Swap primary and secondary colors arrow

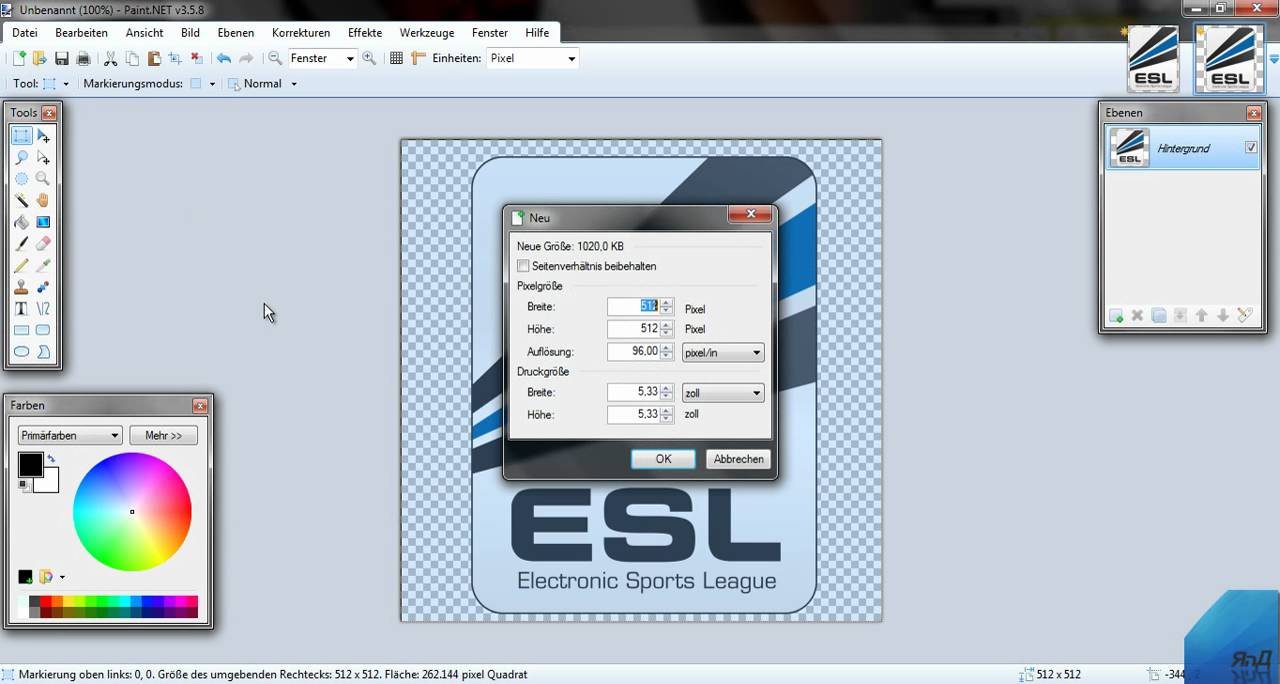click(51, 459)
